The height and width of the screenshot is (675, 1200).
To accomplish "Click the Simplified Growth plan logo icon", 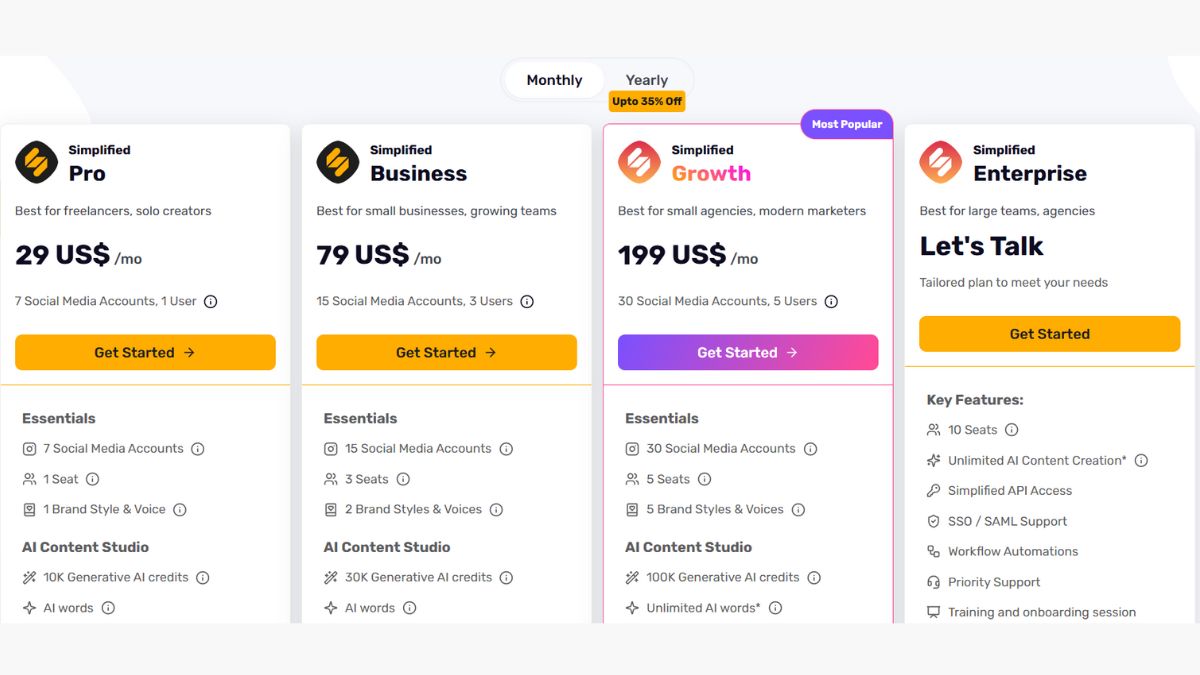I will pos(640,162).
